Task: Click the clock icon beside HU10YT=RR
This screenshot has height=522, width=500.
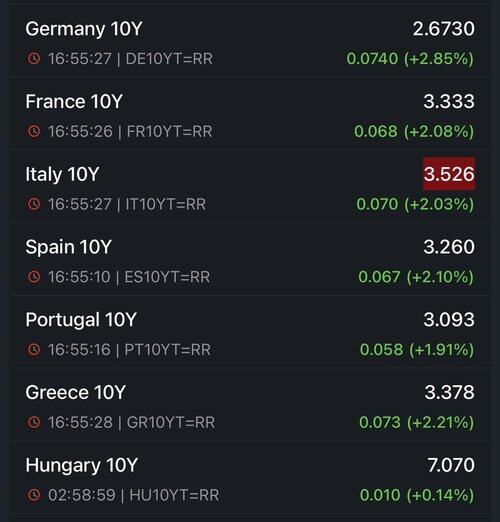Action: (x=34, y=495)
